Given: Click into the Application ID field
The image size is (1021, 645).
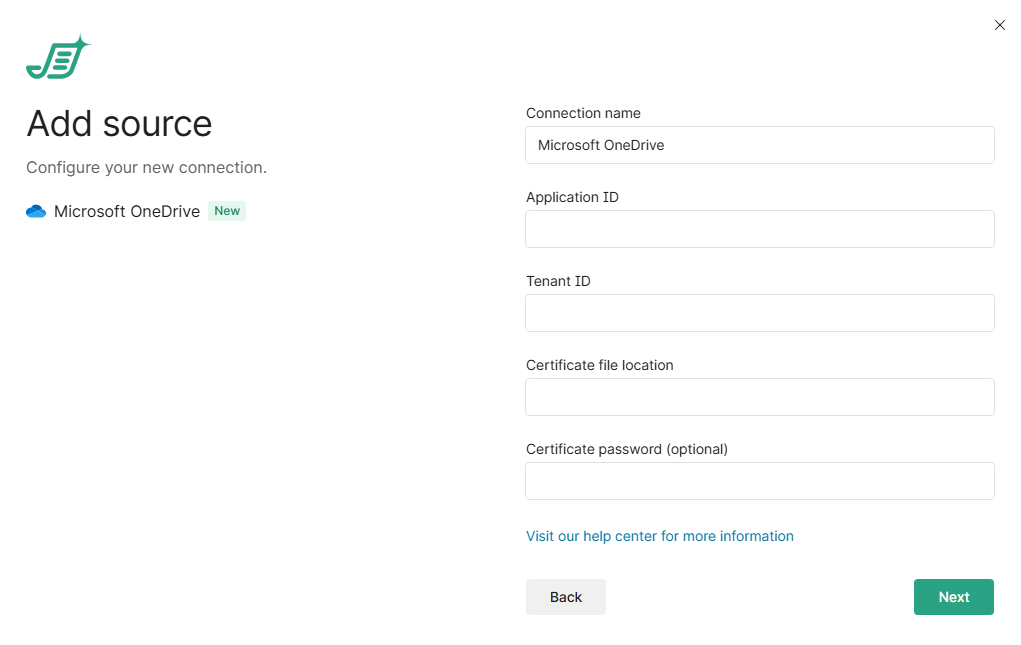Looking at the screenshot, I should click(759, 229).
